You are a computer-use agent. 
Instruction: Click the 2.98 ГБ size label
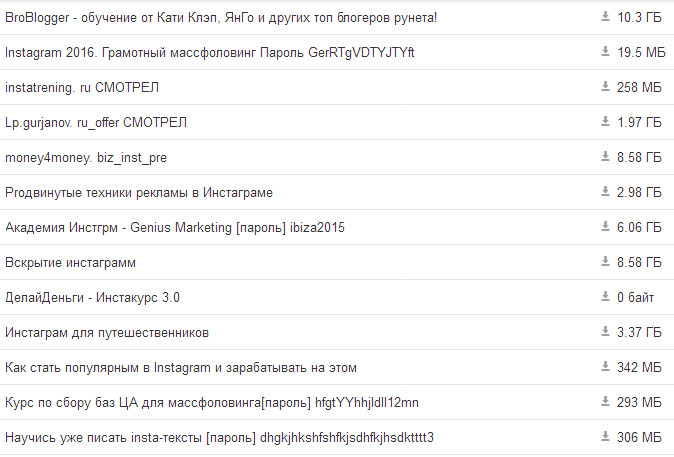(x=639, y=193)
